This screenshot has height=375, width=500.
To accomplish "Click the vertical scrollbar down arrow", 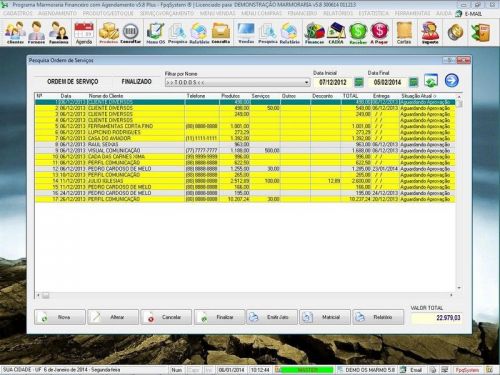I will coord(459,287).
